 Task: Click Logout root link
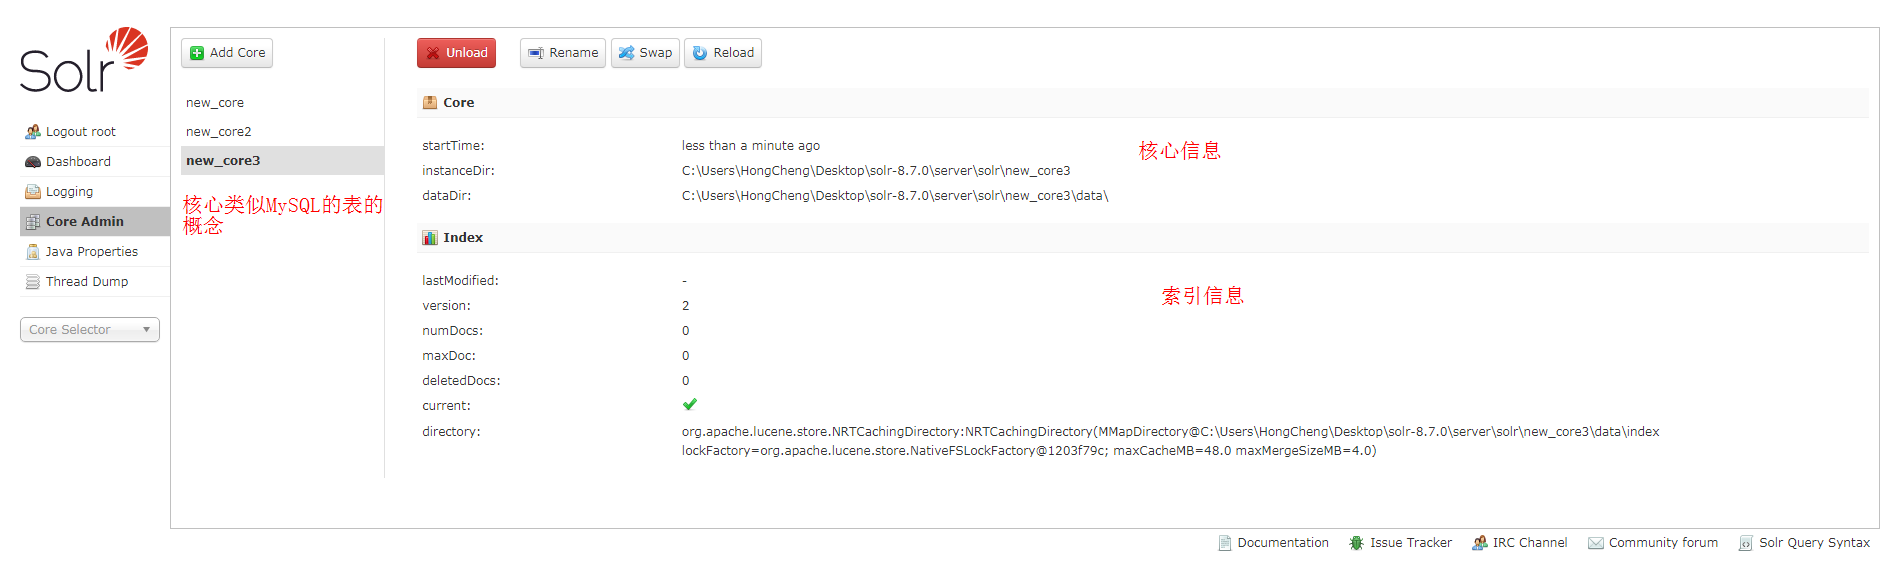pos(95,132)
